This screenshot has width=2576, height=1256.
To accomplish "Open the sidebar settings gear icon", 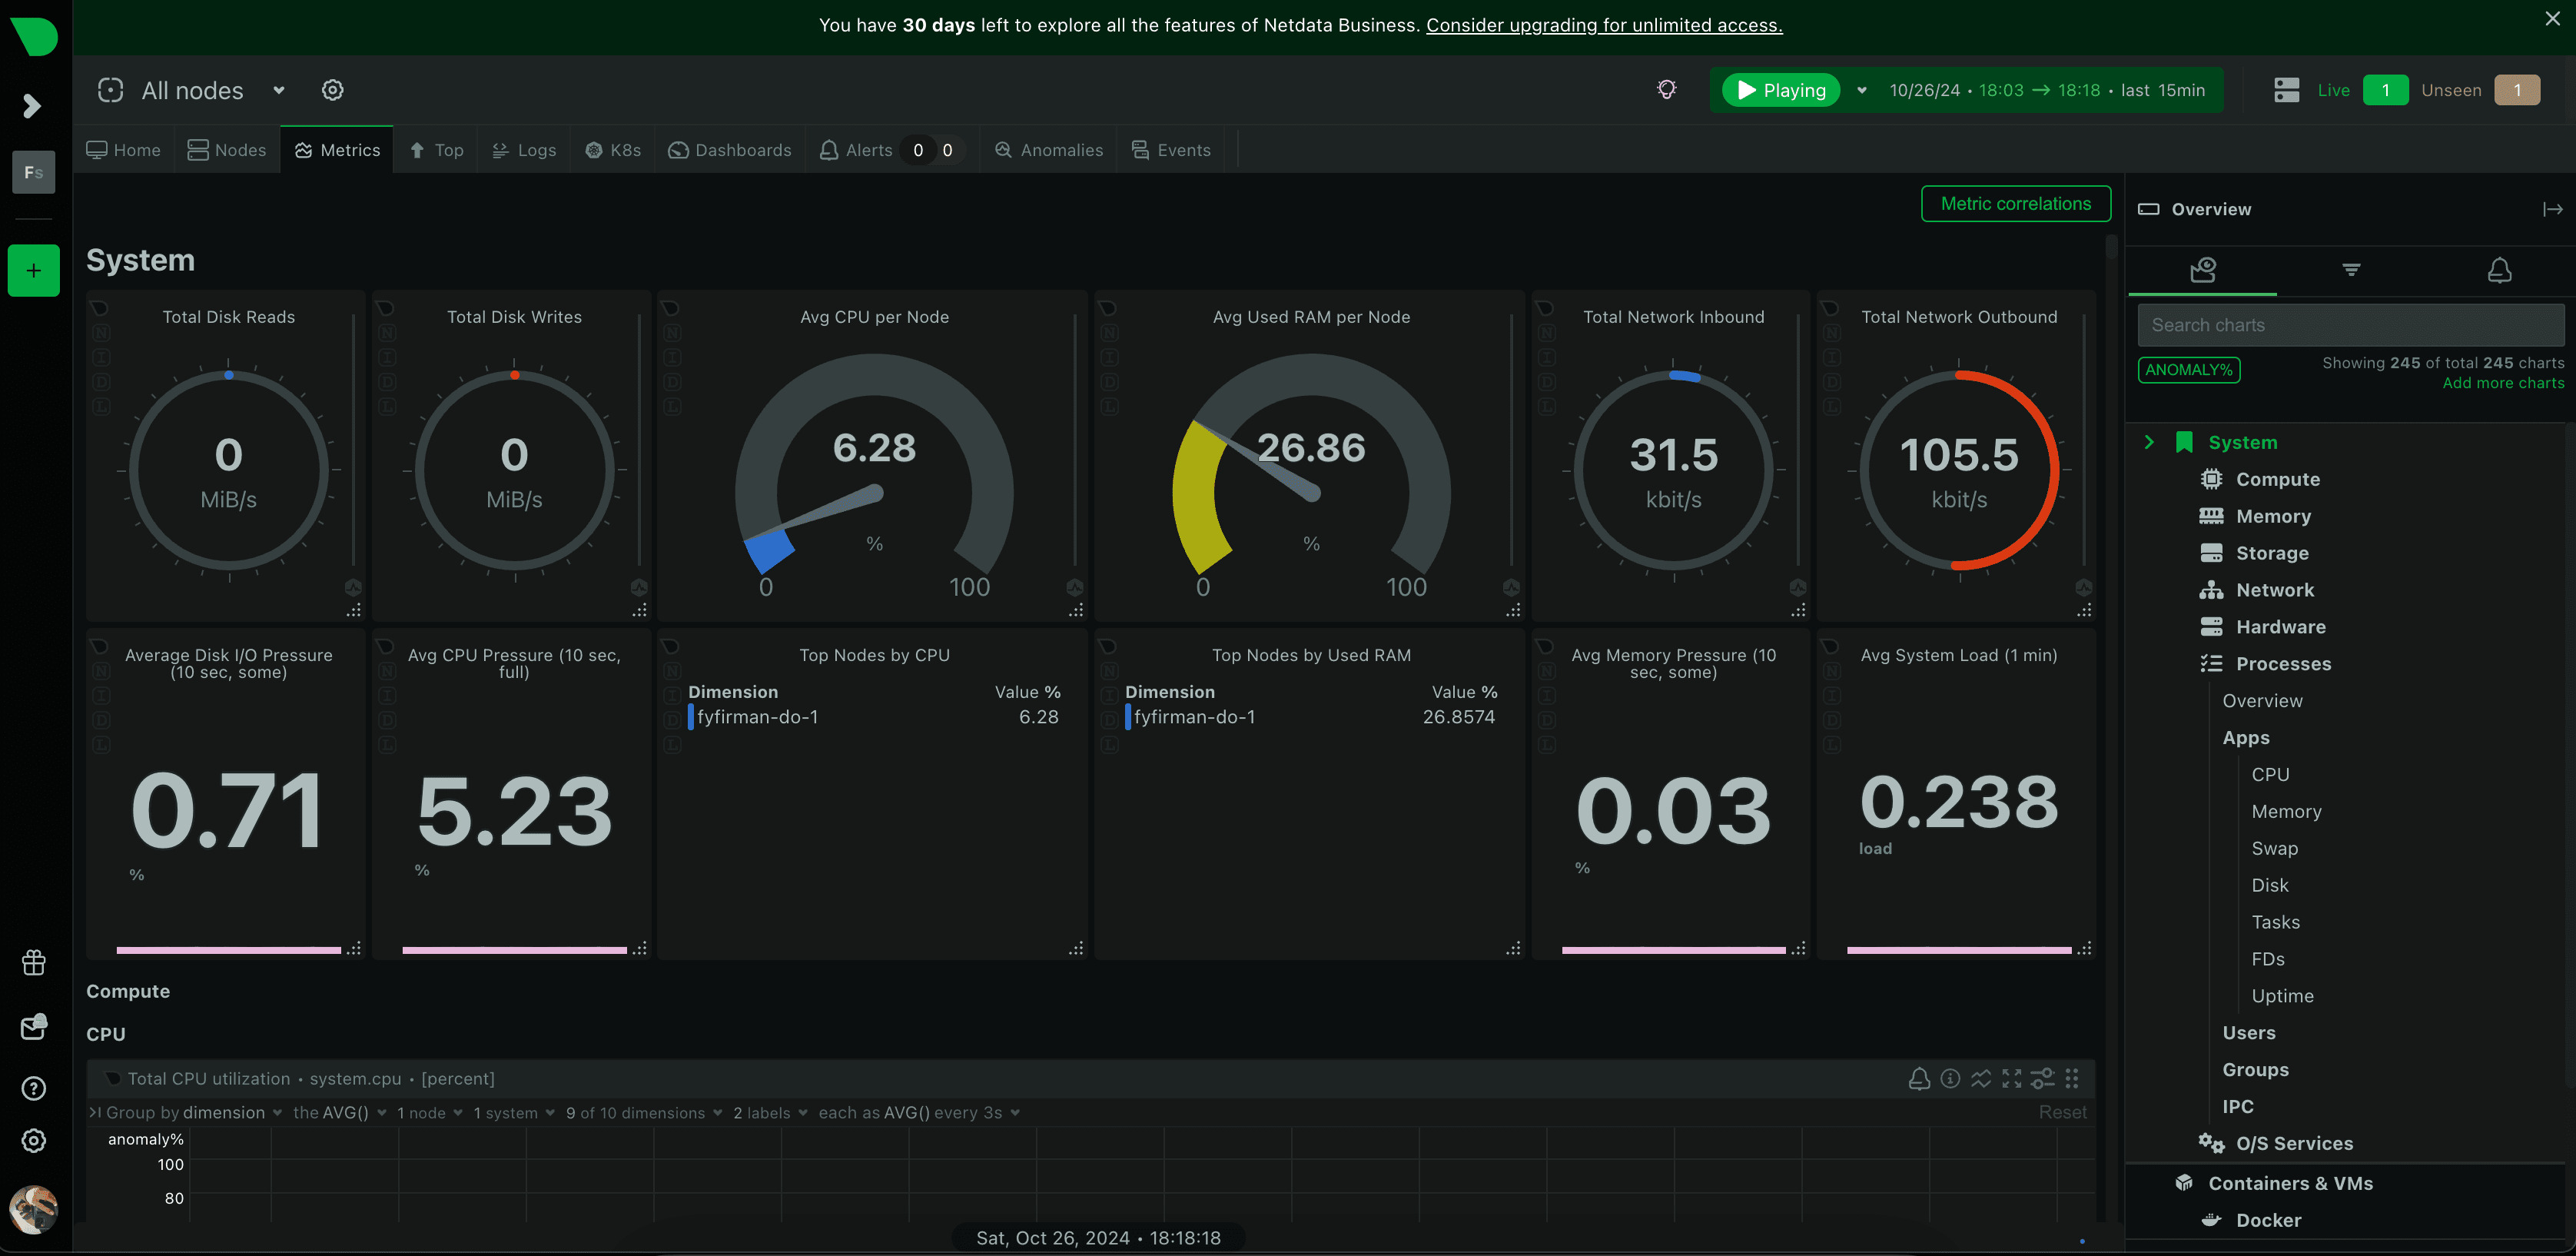I will pyautogui.click(x=33, y=1140).
